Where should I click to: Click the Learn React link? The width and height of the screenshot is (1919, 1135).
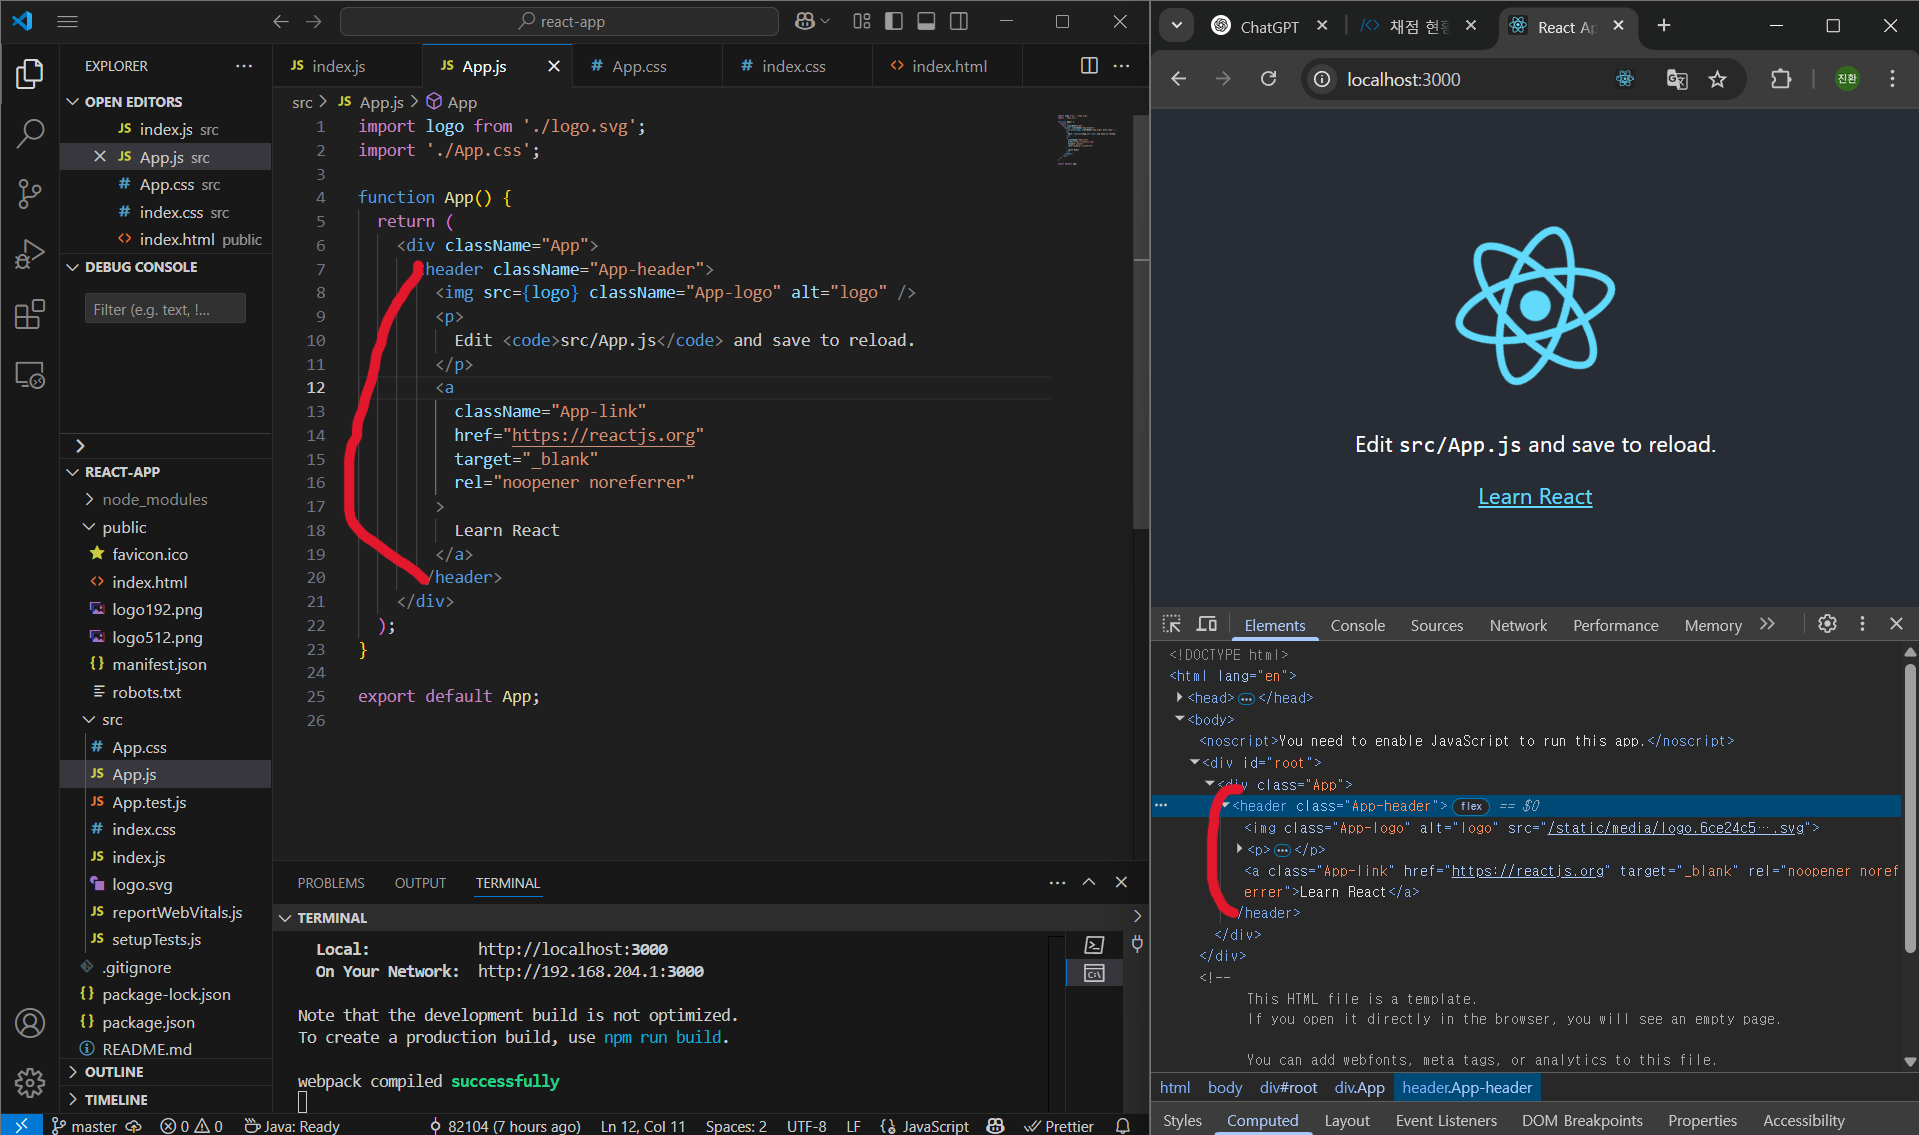click(x=1534, y=497)
